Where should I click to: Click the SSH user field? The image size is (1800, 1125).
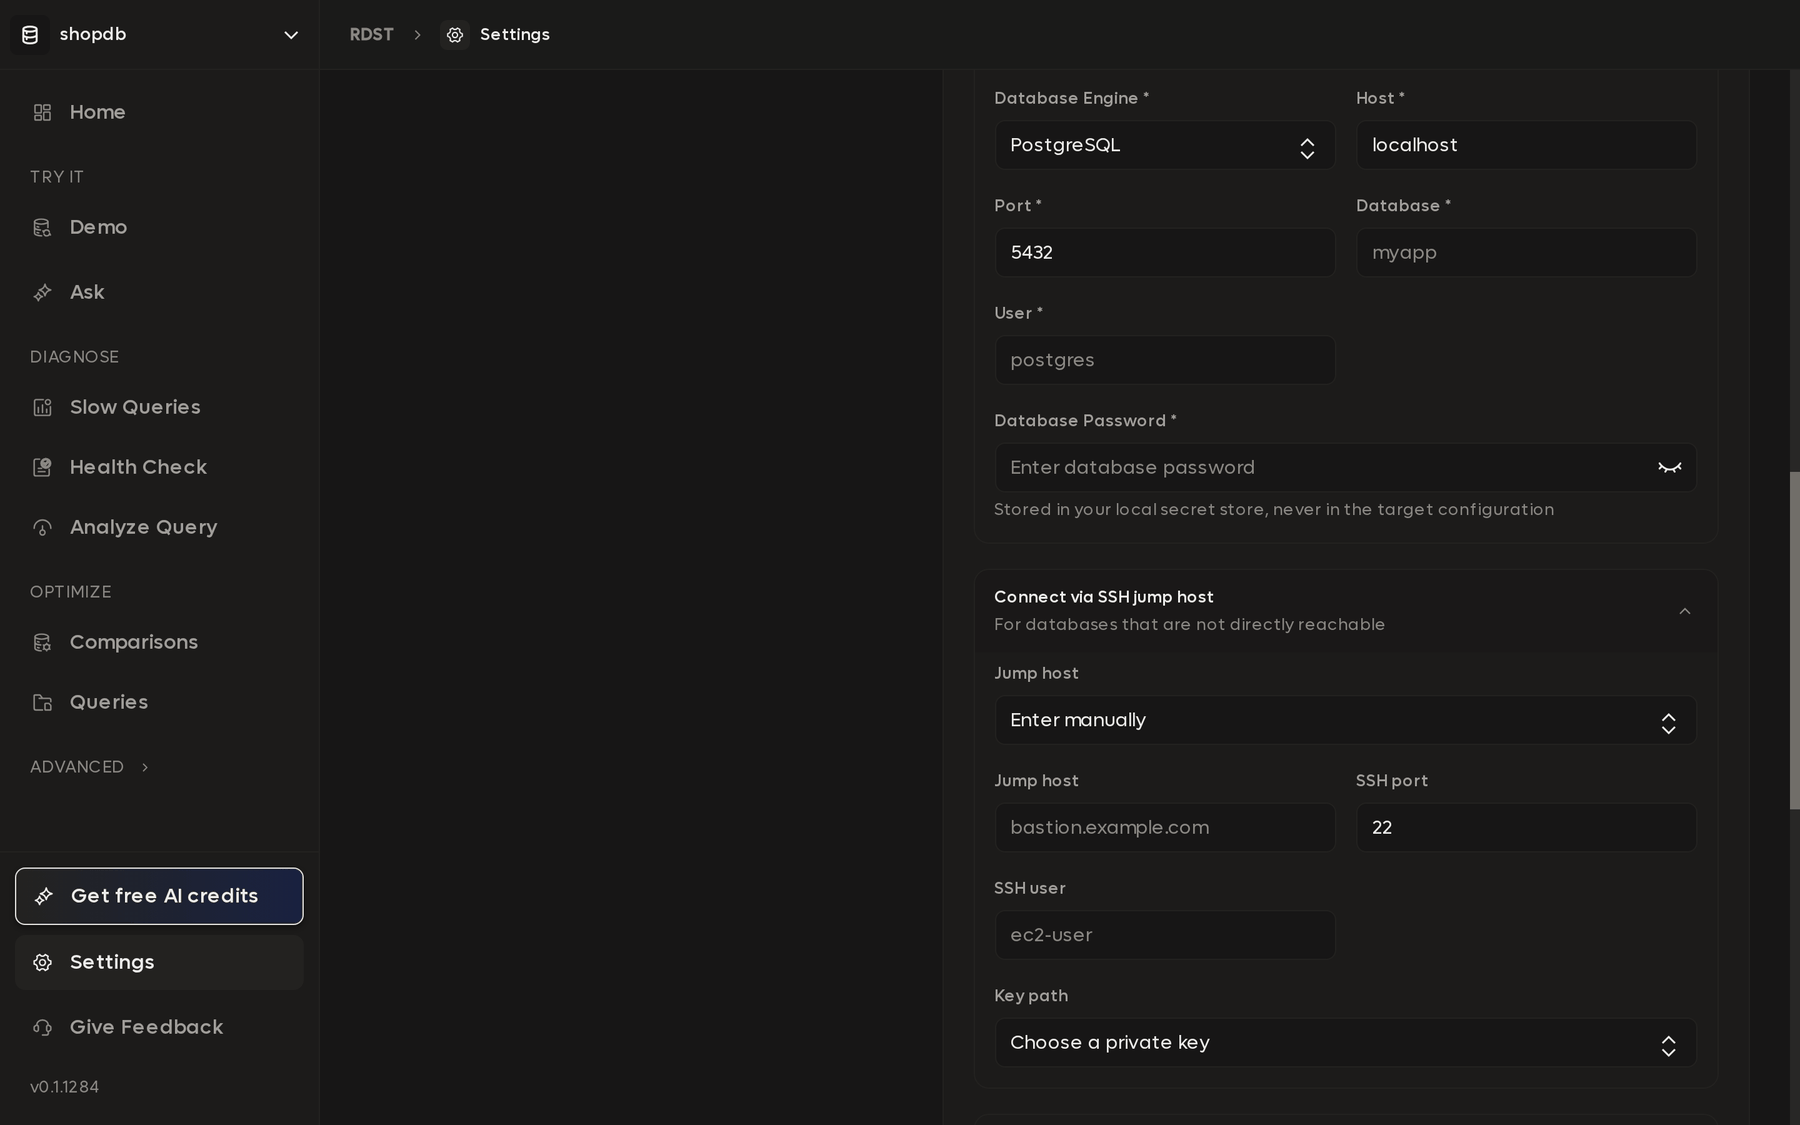(x=1165, y=935)
